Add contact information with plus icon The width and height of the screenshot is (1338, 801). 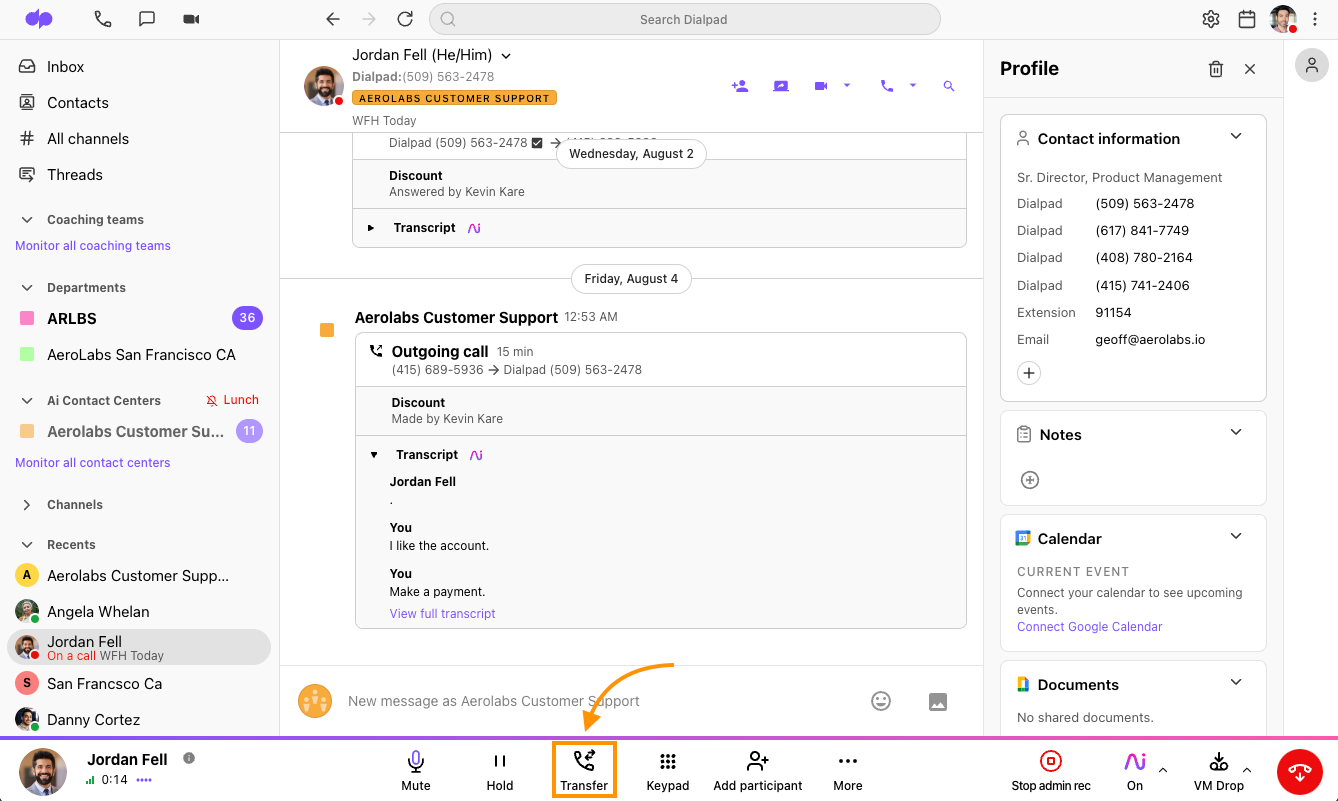1029,373
